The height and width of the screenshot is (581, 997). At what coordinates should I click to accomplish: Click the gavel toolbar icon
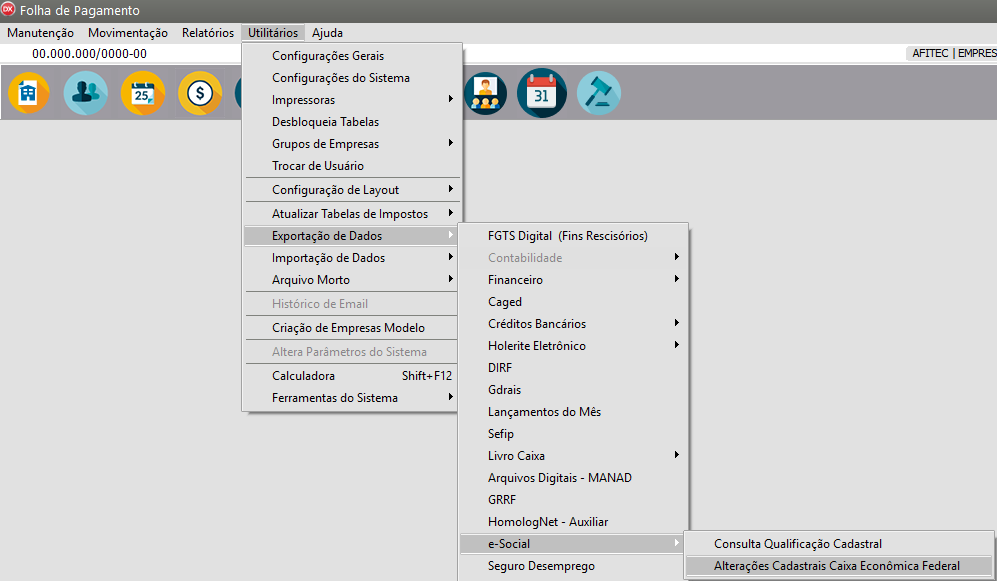[599, 94]
